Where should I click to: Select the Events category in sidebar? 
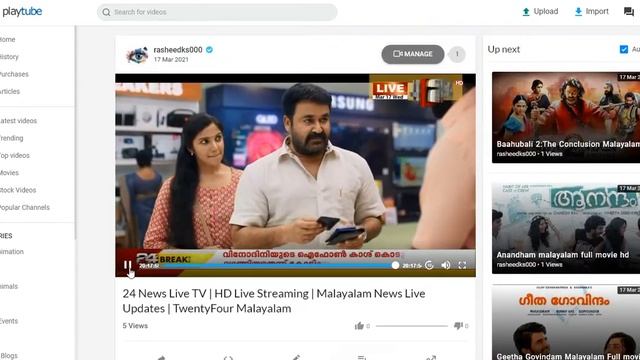click(x=9, y=321)
